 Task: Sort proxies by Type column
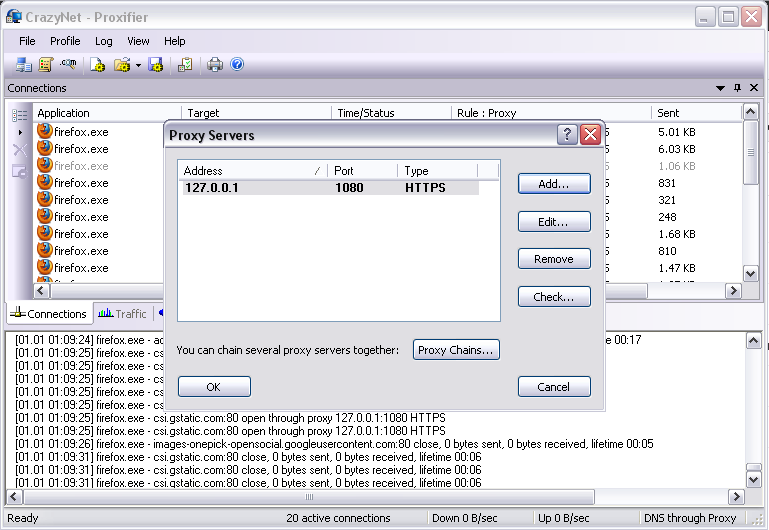437,171
